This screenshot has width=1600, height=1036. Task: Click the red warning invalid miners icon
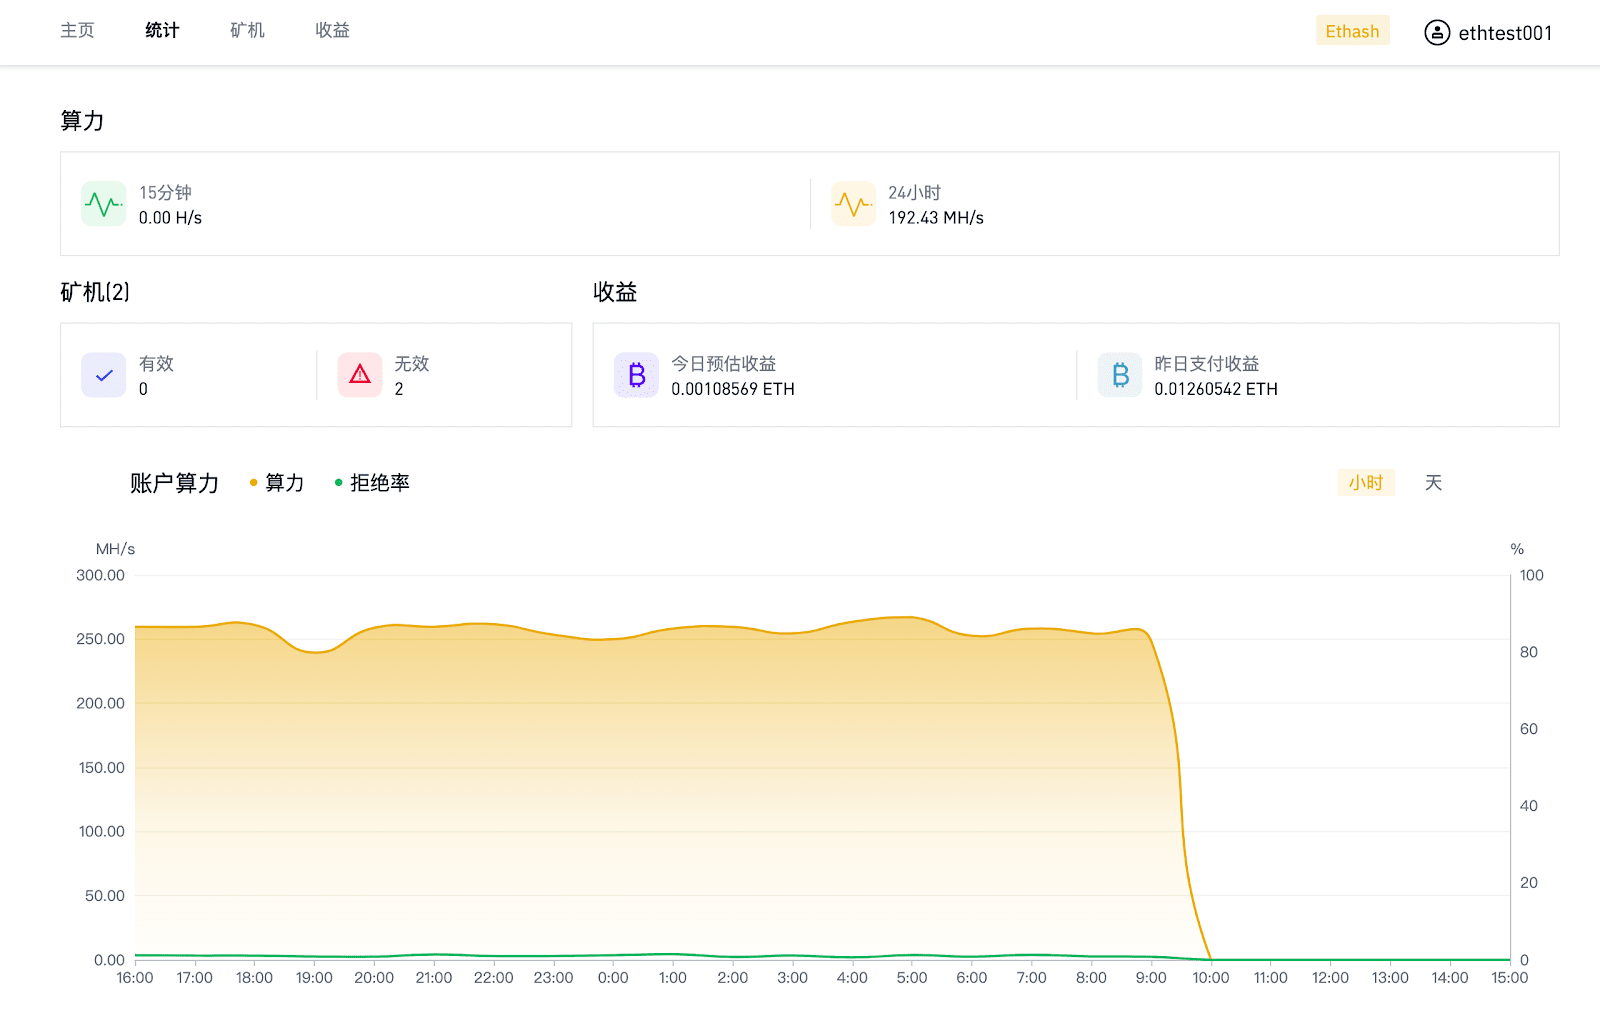360,375
